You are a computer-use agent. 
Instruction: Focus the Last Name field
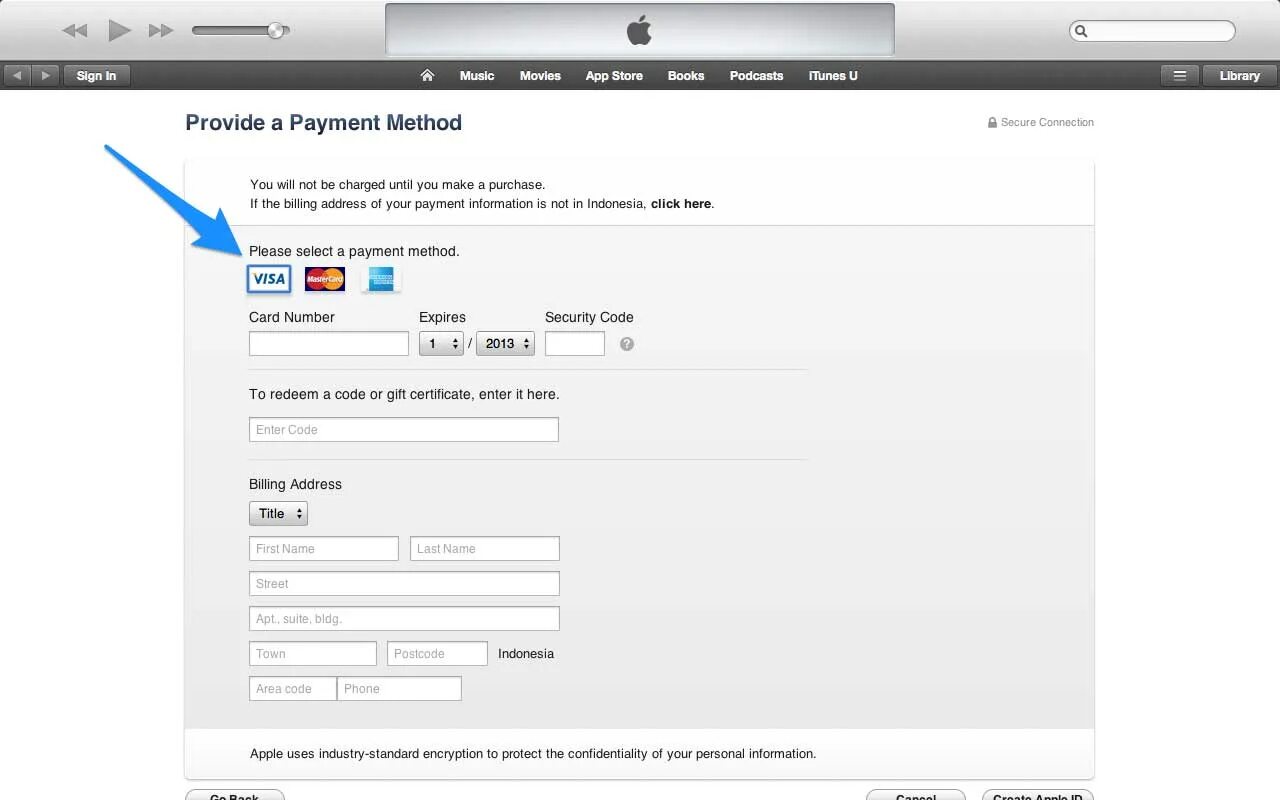click(x=485, y=549)
